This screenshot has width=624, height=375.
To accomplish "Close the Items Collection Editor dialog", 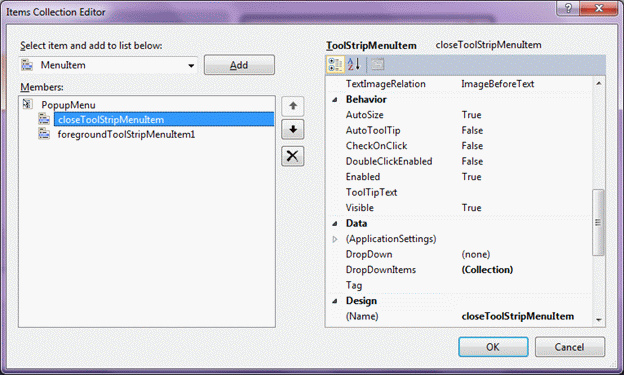I will pyautogui.click(x=599, y=8).
